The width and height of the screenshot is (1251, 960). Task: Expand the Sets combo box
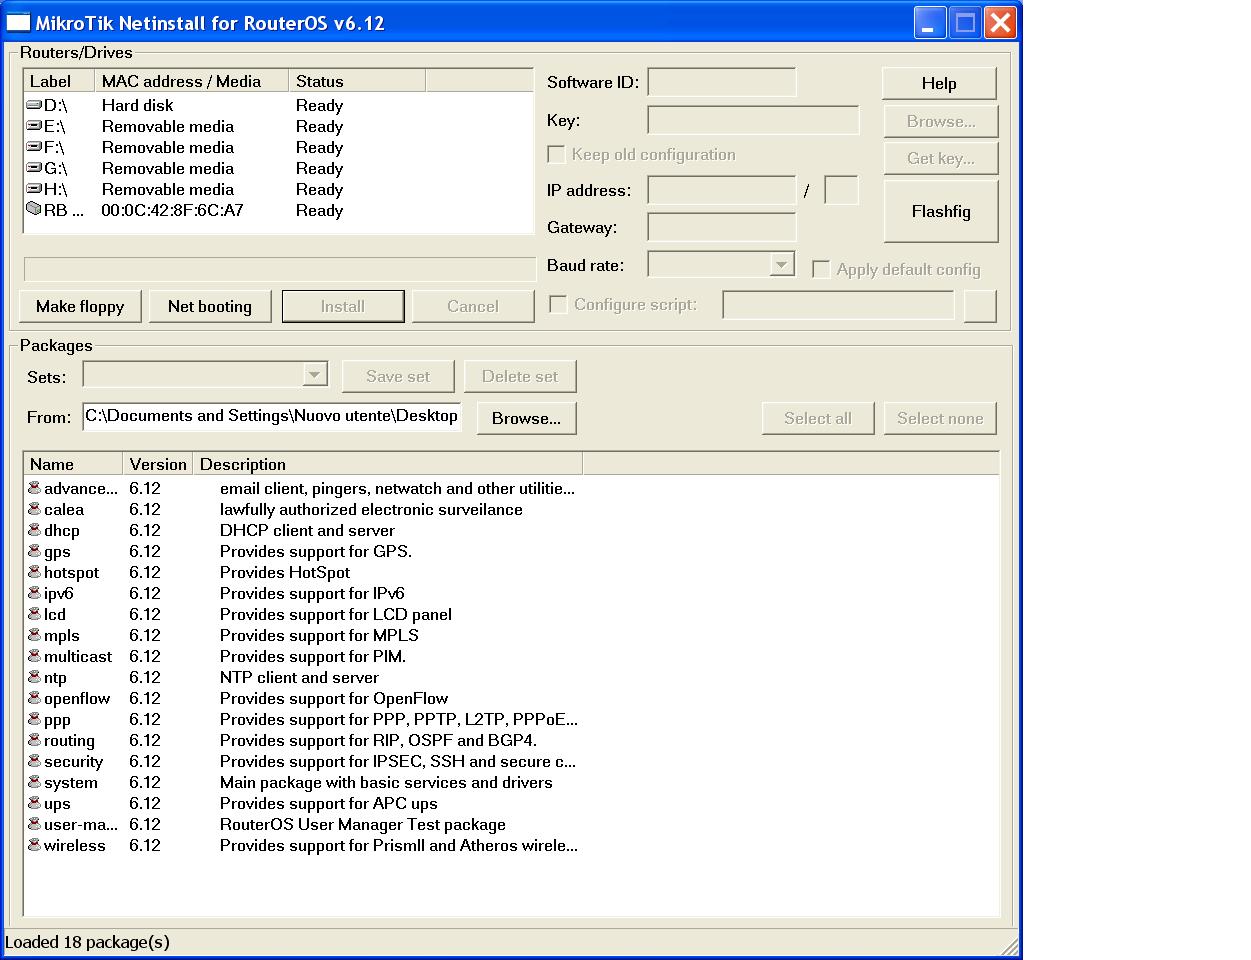(316, 373)
